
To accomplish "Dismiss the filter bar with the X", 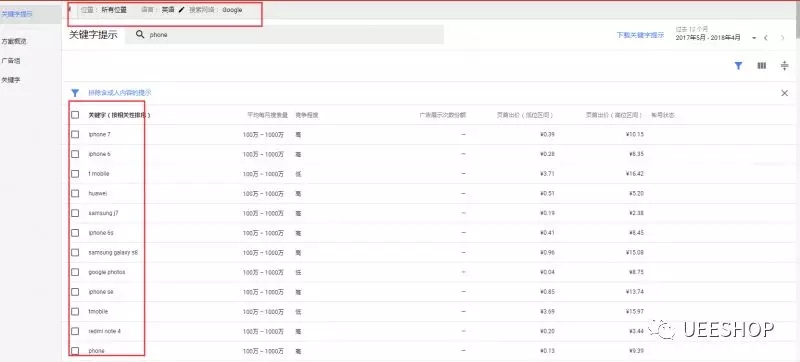I will [785, 93].
